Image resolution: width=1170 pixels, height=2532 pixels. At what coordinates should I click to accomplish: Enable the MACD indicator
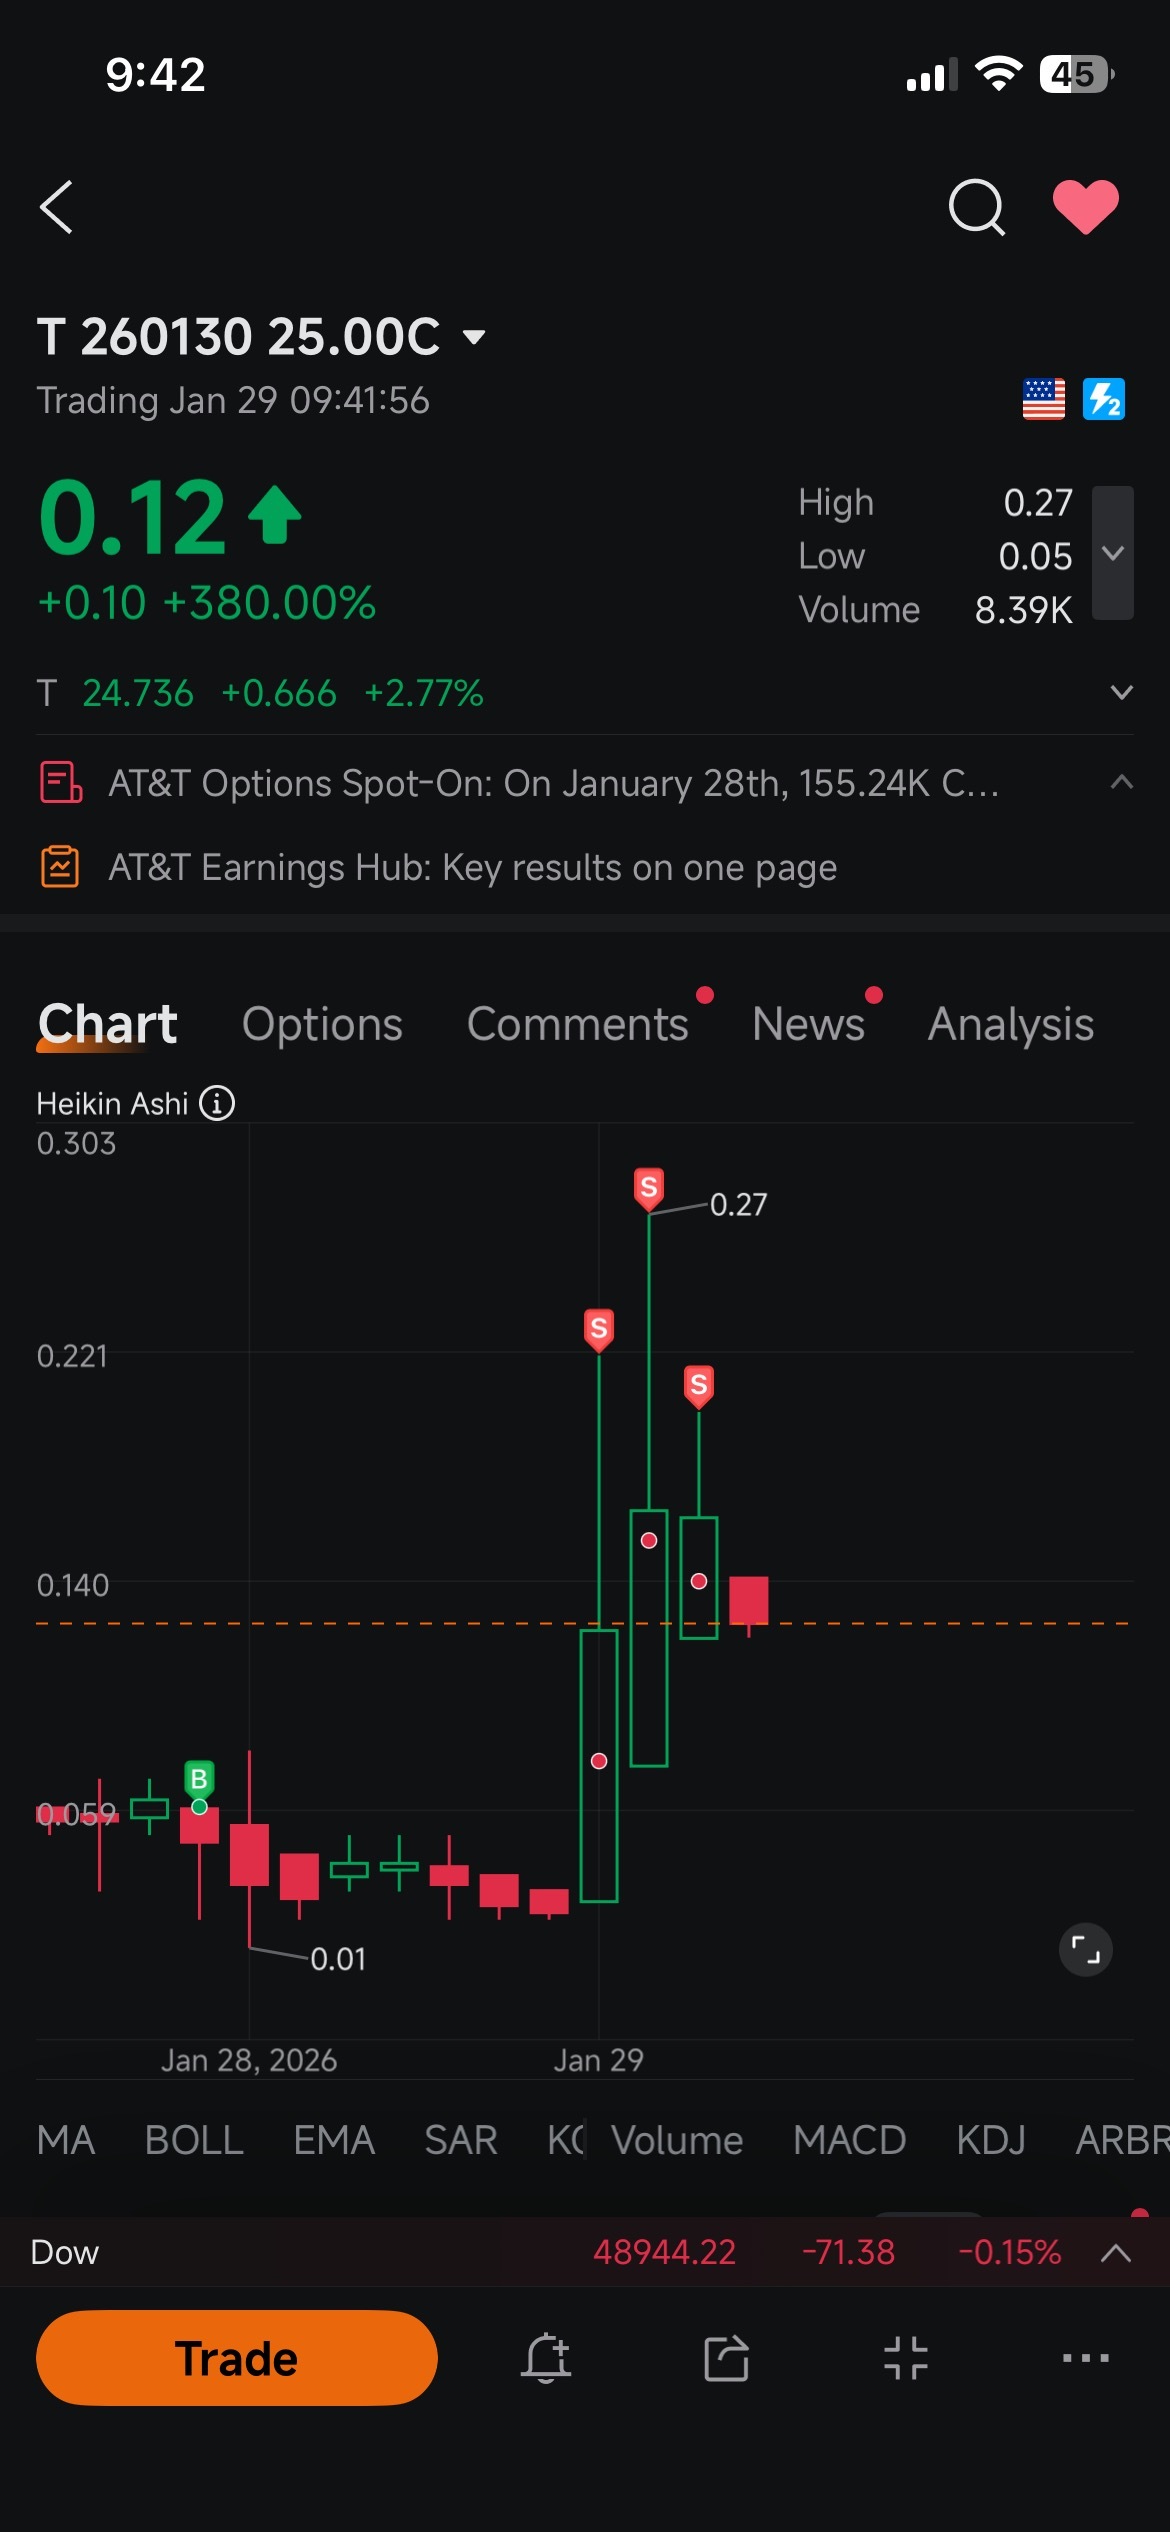point(849,2140)
